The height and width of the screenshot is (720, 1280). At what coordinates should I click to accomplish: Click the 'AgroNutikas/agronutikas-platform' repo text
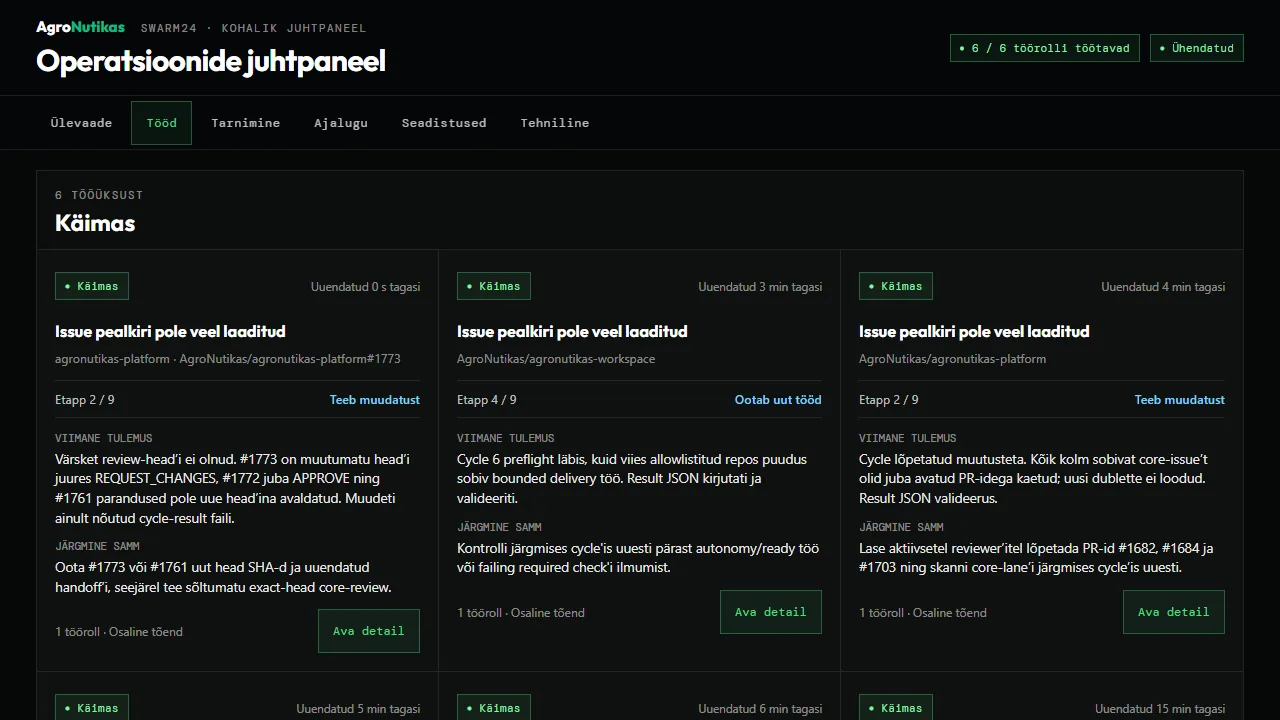(x=952, y=359)
